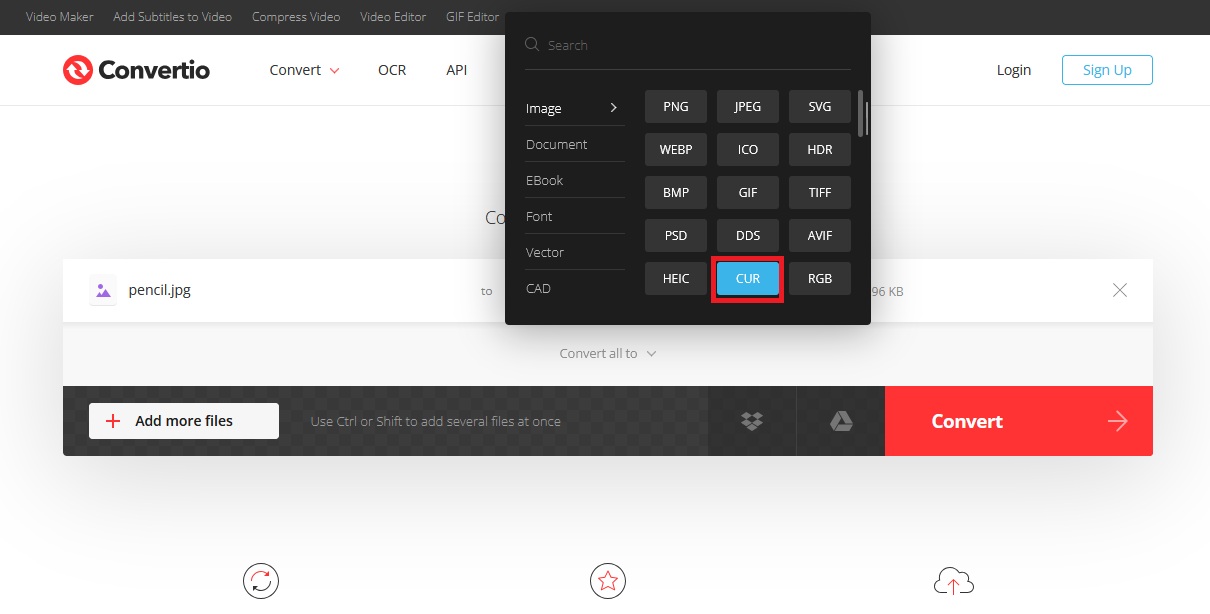Choose HDR output format
1210x614 pixels.
pyautogui.click(x=820, y=150)
